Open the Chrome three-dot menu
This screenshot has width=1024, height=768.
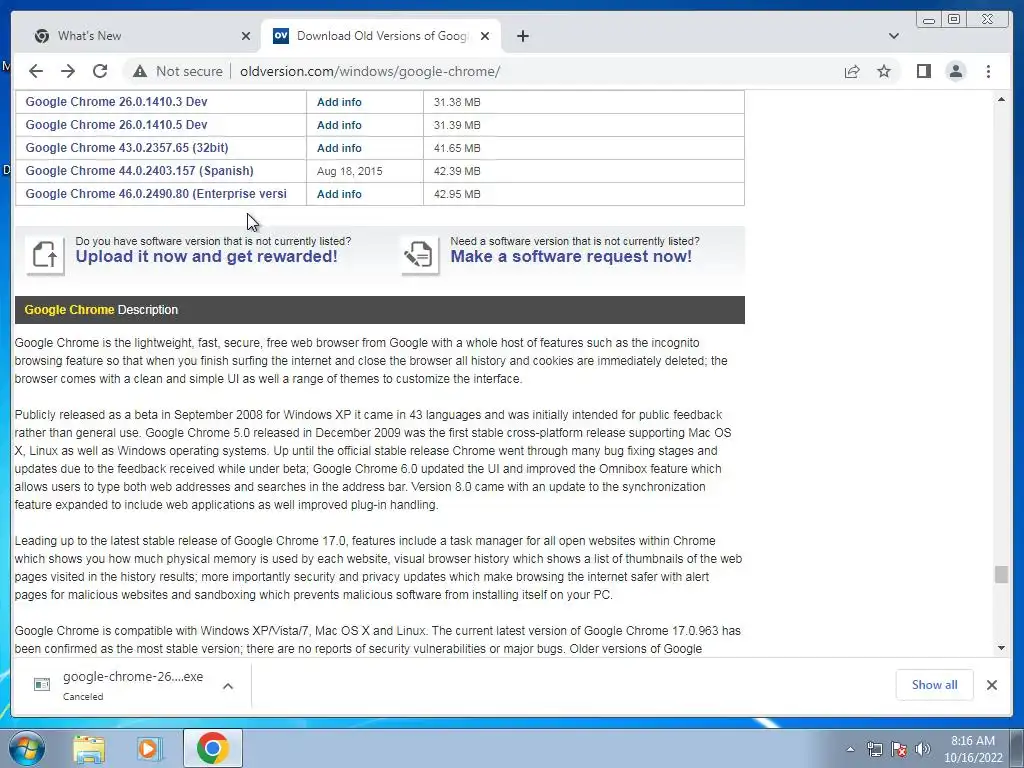point(988,71)
